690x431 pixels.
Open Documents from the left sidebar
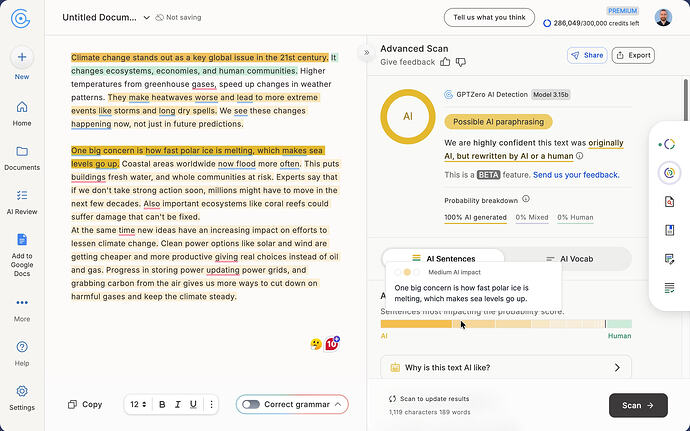tap(22, 158)
